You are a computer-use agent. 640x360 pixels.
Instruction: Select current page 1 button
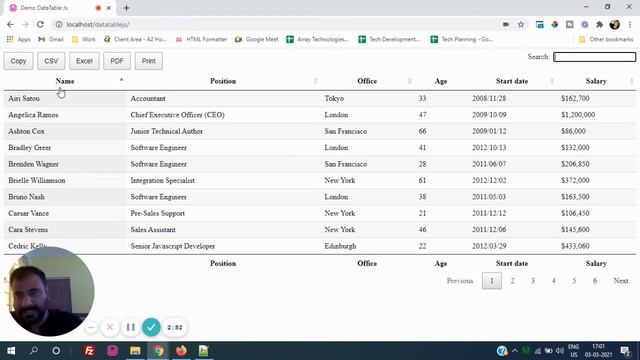[492, 281]
